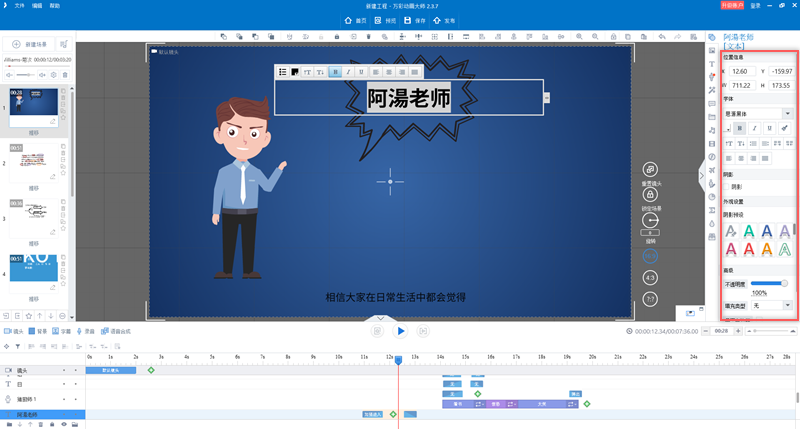Open text color swatch in the floating toolbar
800x429 pixels.
coord(295,72)
